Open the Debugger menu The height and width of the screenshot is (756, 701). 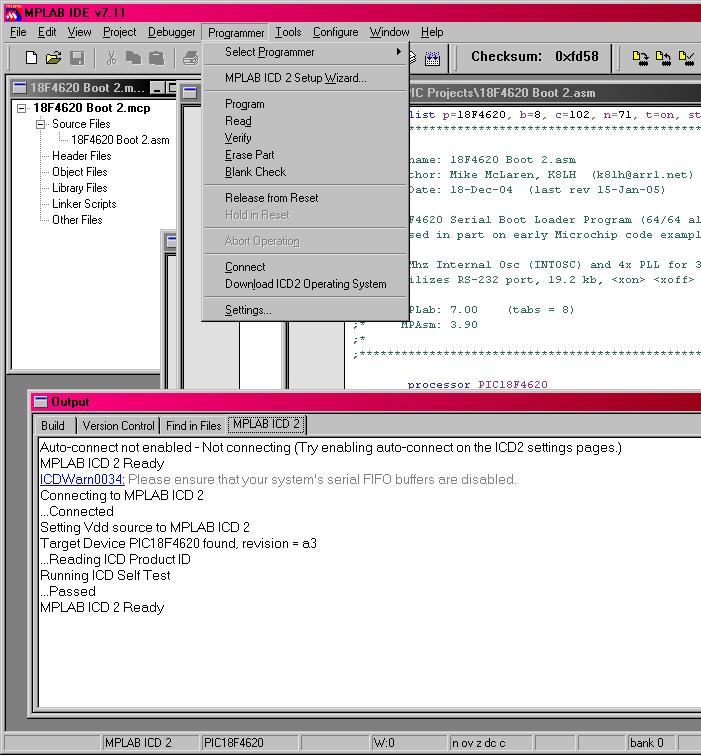(172, 32)
